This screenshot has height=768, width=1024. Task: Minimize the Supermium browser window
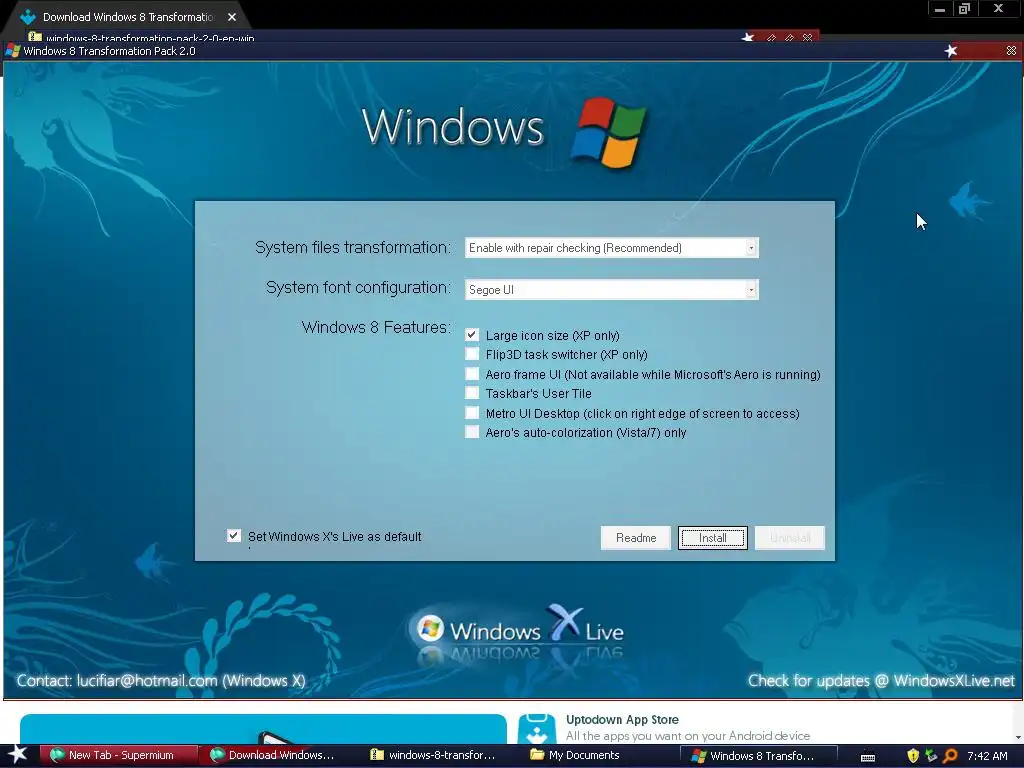[940, 9]
